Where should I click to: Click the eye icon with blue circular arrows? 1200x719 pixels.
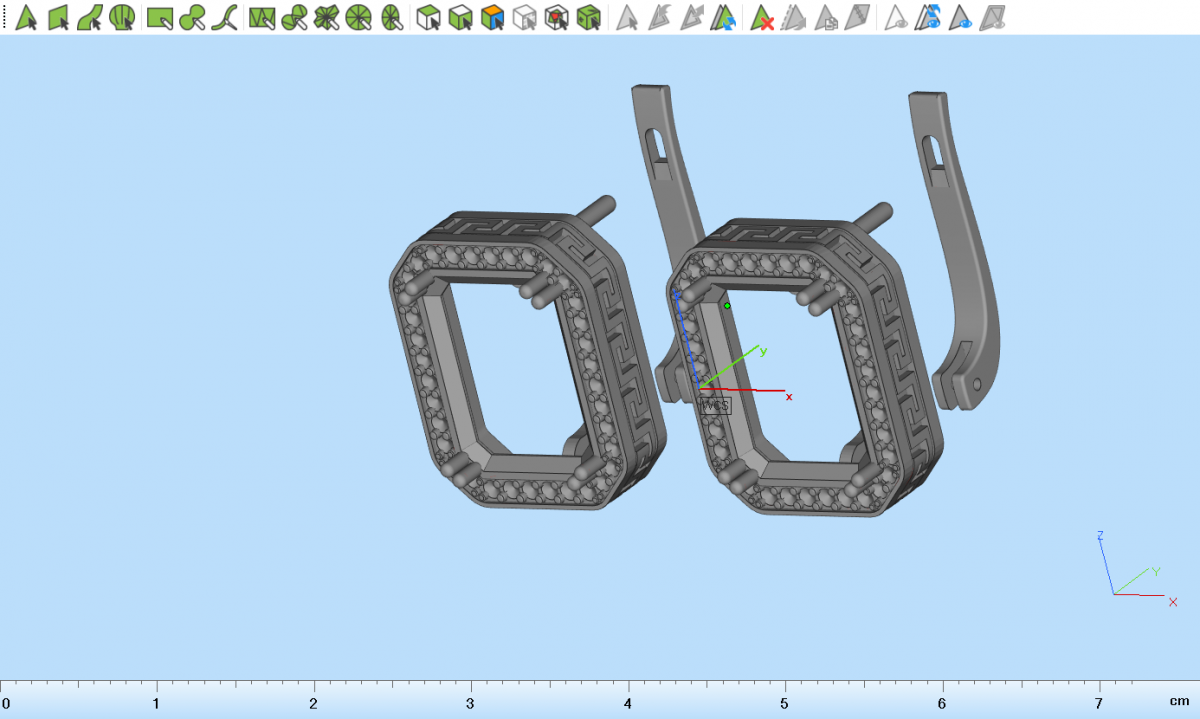pos(929,17)
